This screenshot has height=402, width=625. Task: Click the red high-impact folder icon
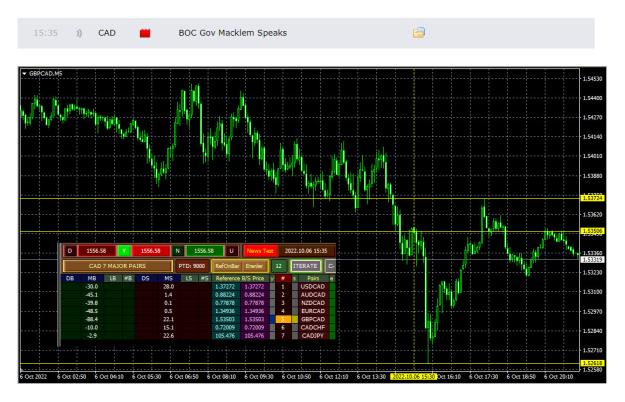(x=145, y=33)
